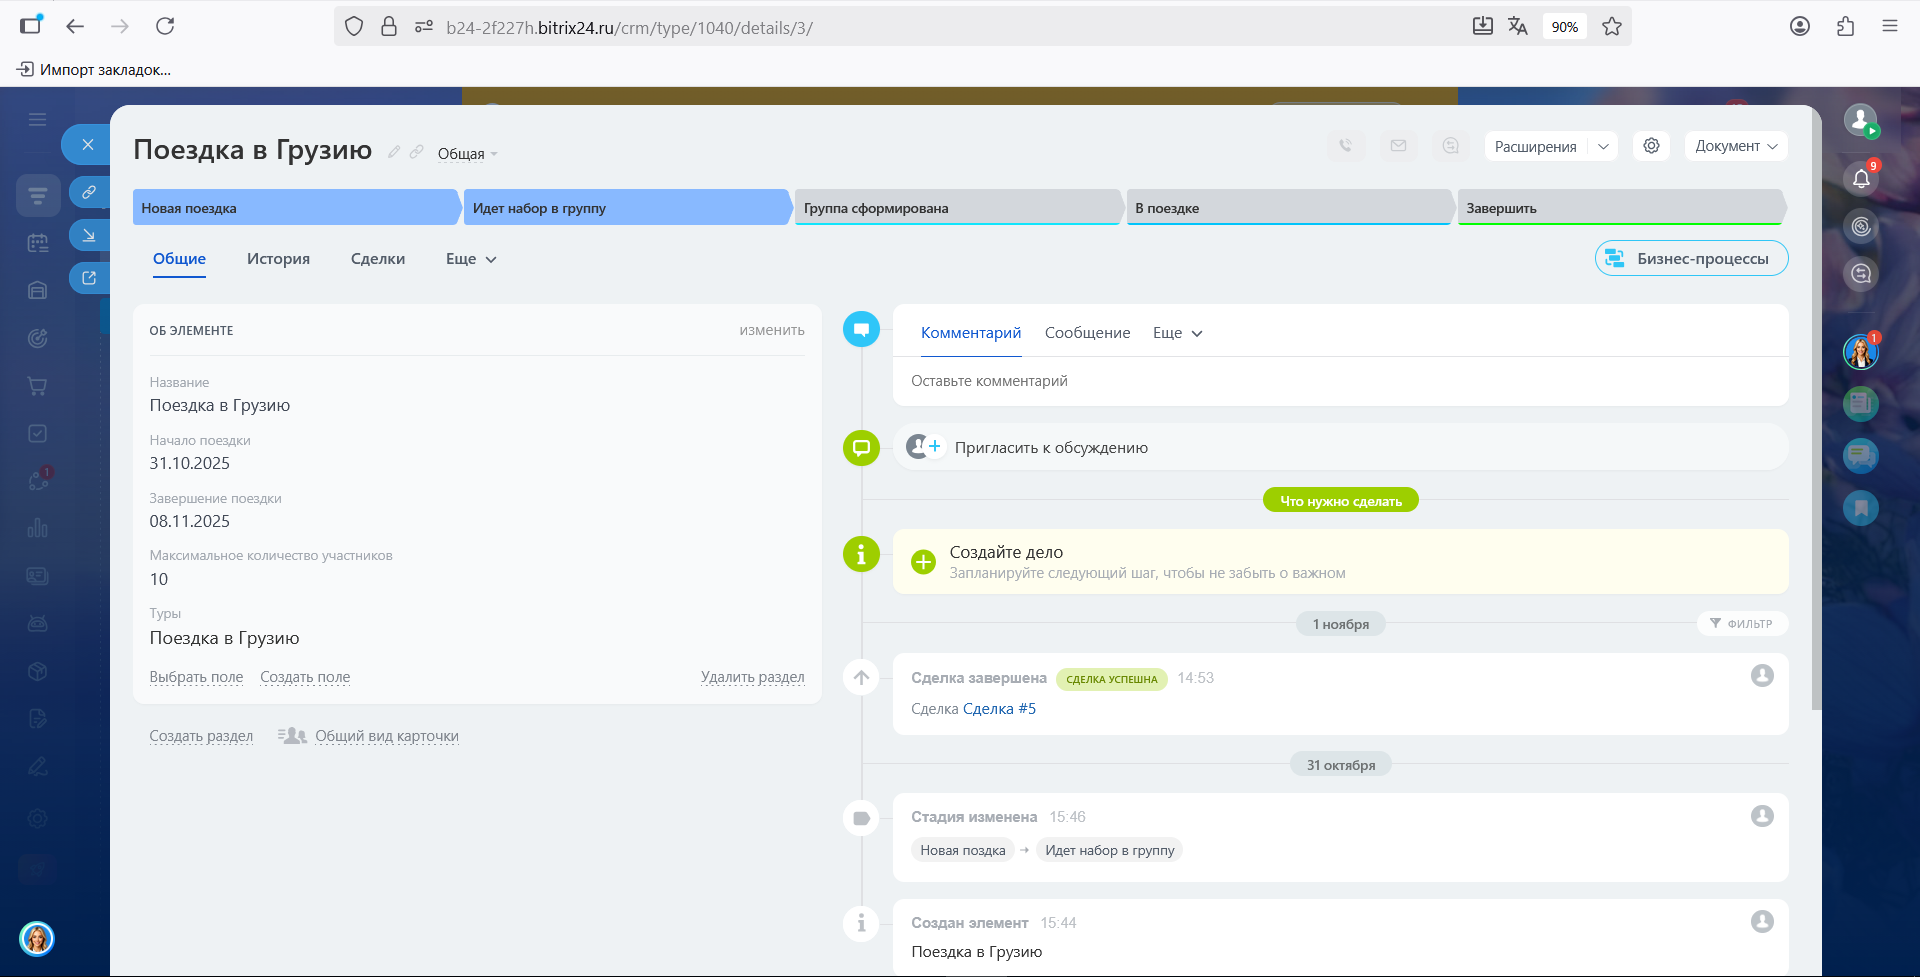1920x977 pixels.
Task: Open the Общая pipeline dropdown
Action: tap(467, 154)
